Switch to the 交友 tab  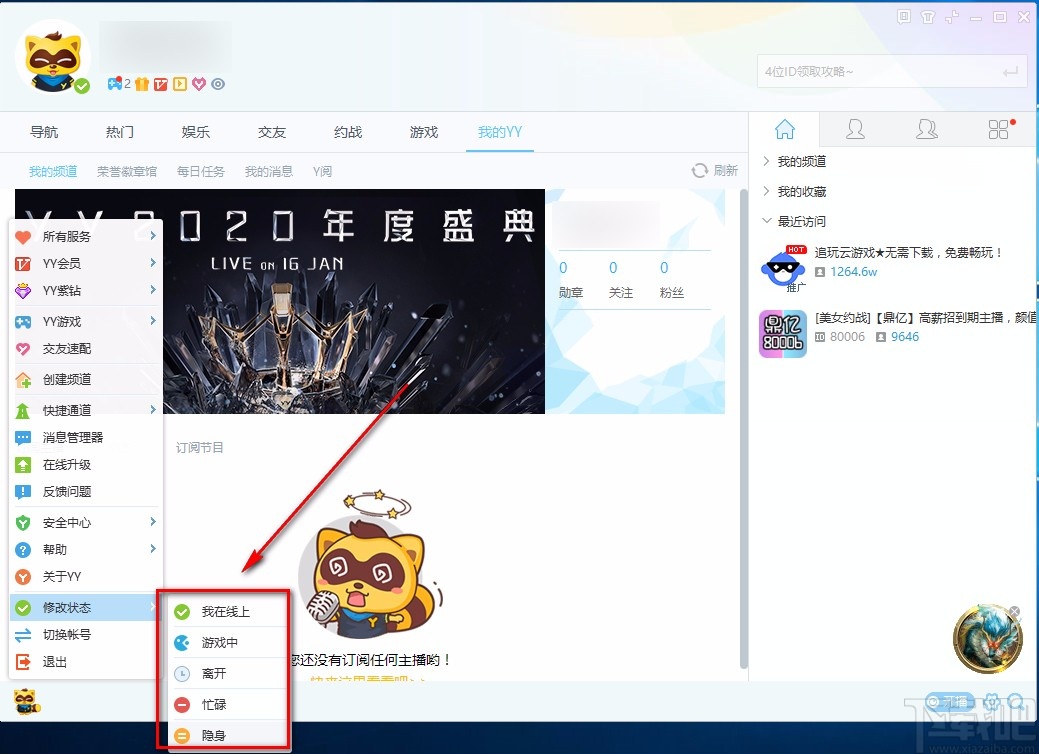click(272, 132)
